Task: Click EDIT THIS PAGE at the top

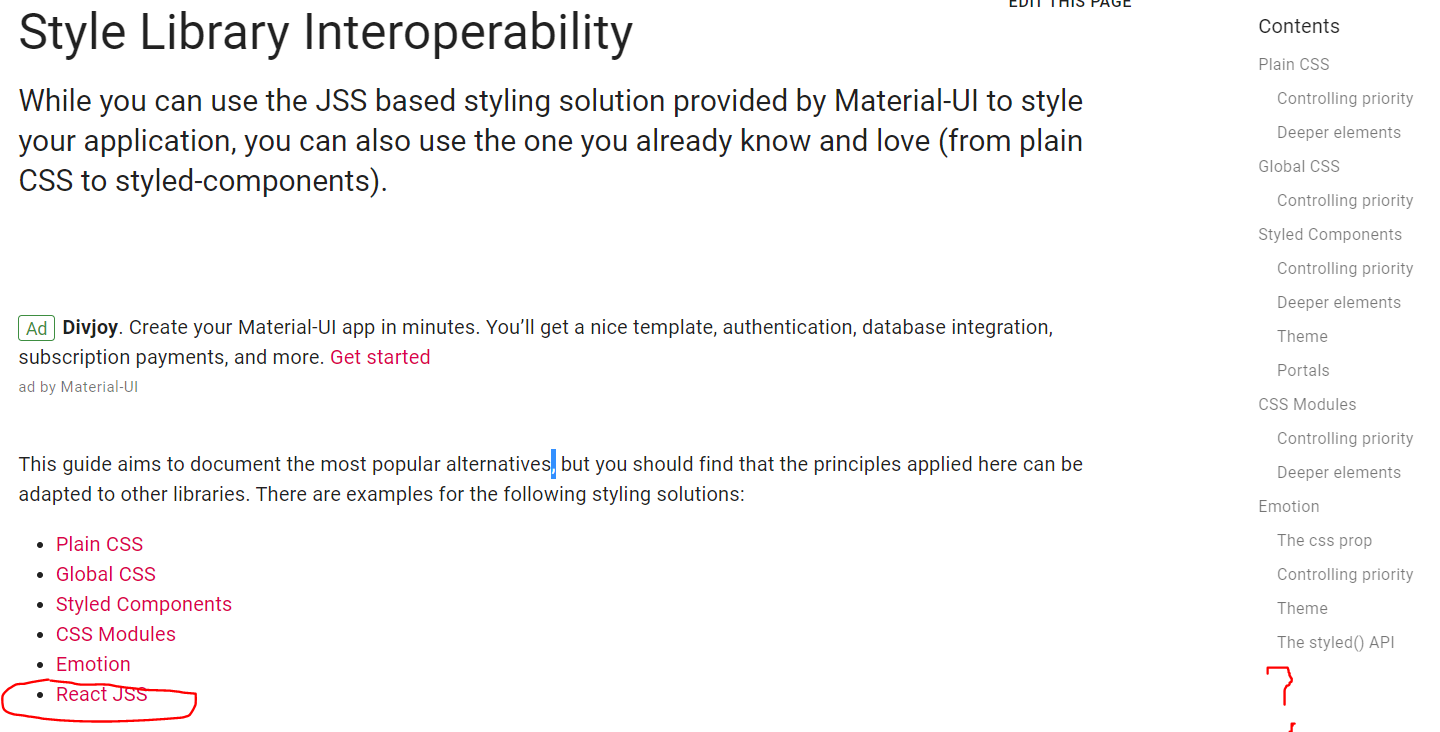Action: (1069, 4)
